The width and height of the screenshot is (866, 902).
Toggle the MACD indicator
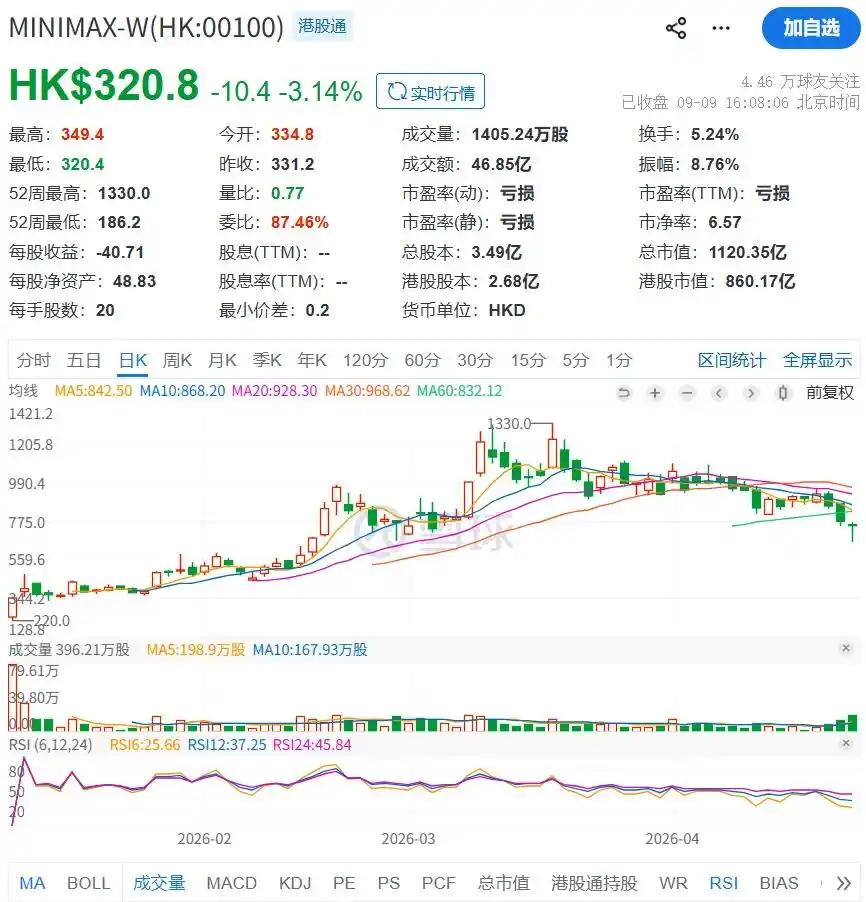click(x=231, y=883)
